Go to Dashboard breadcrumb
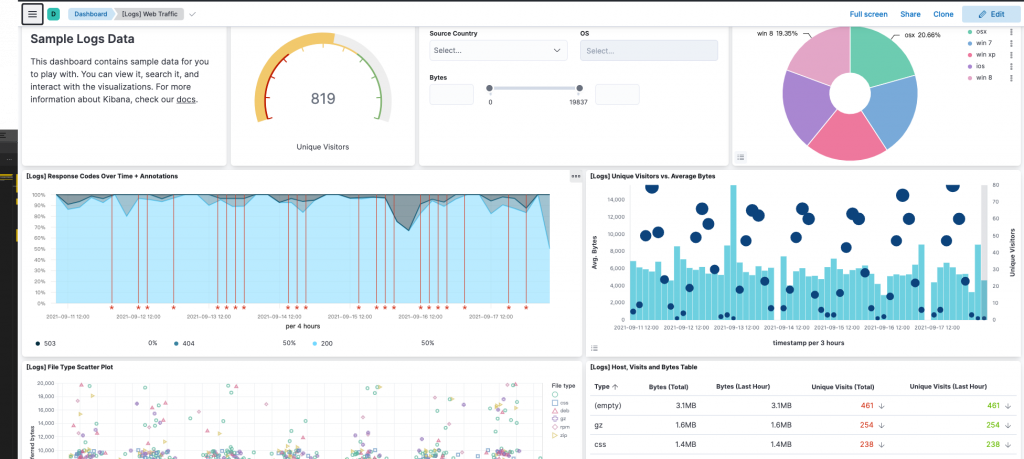Viewport: 1024px width, 459px height. [90, 14]
